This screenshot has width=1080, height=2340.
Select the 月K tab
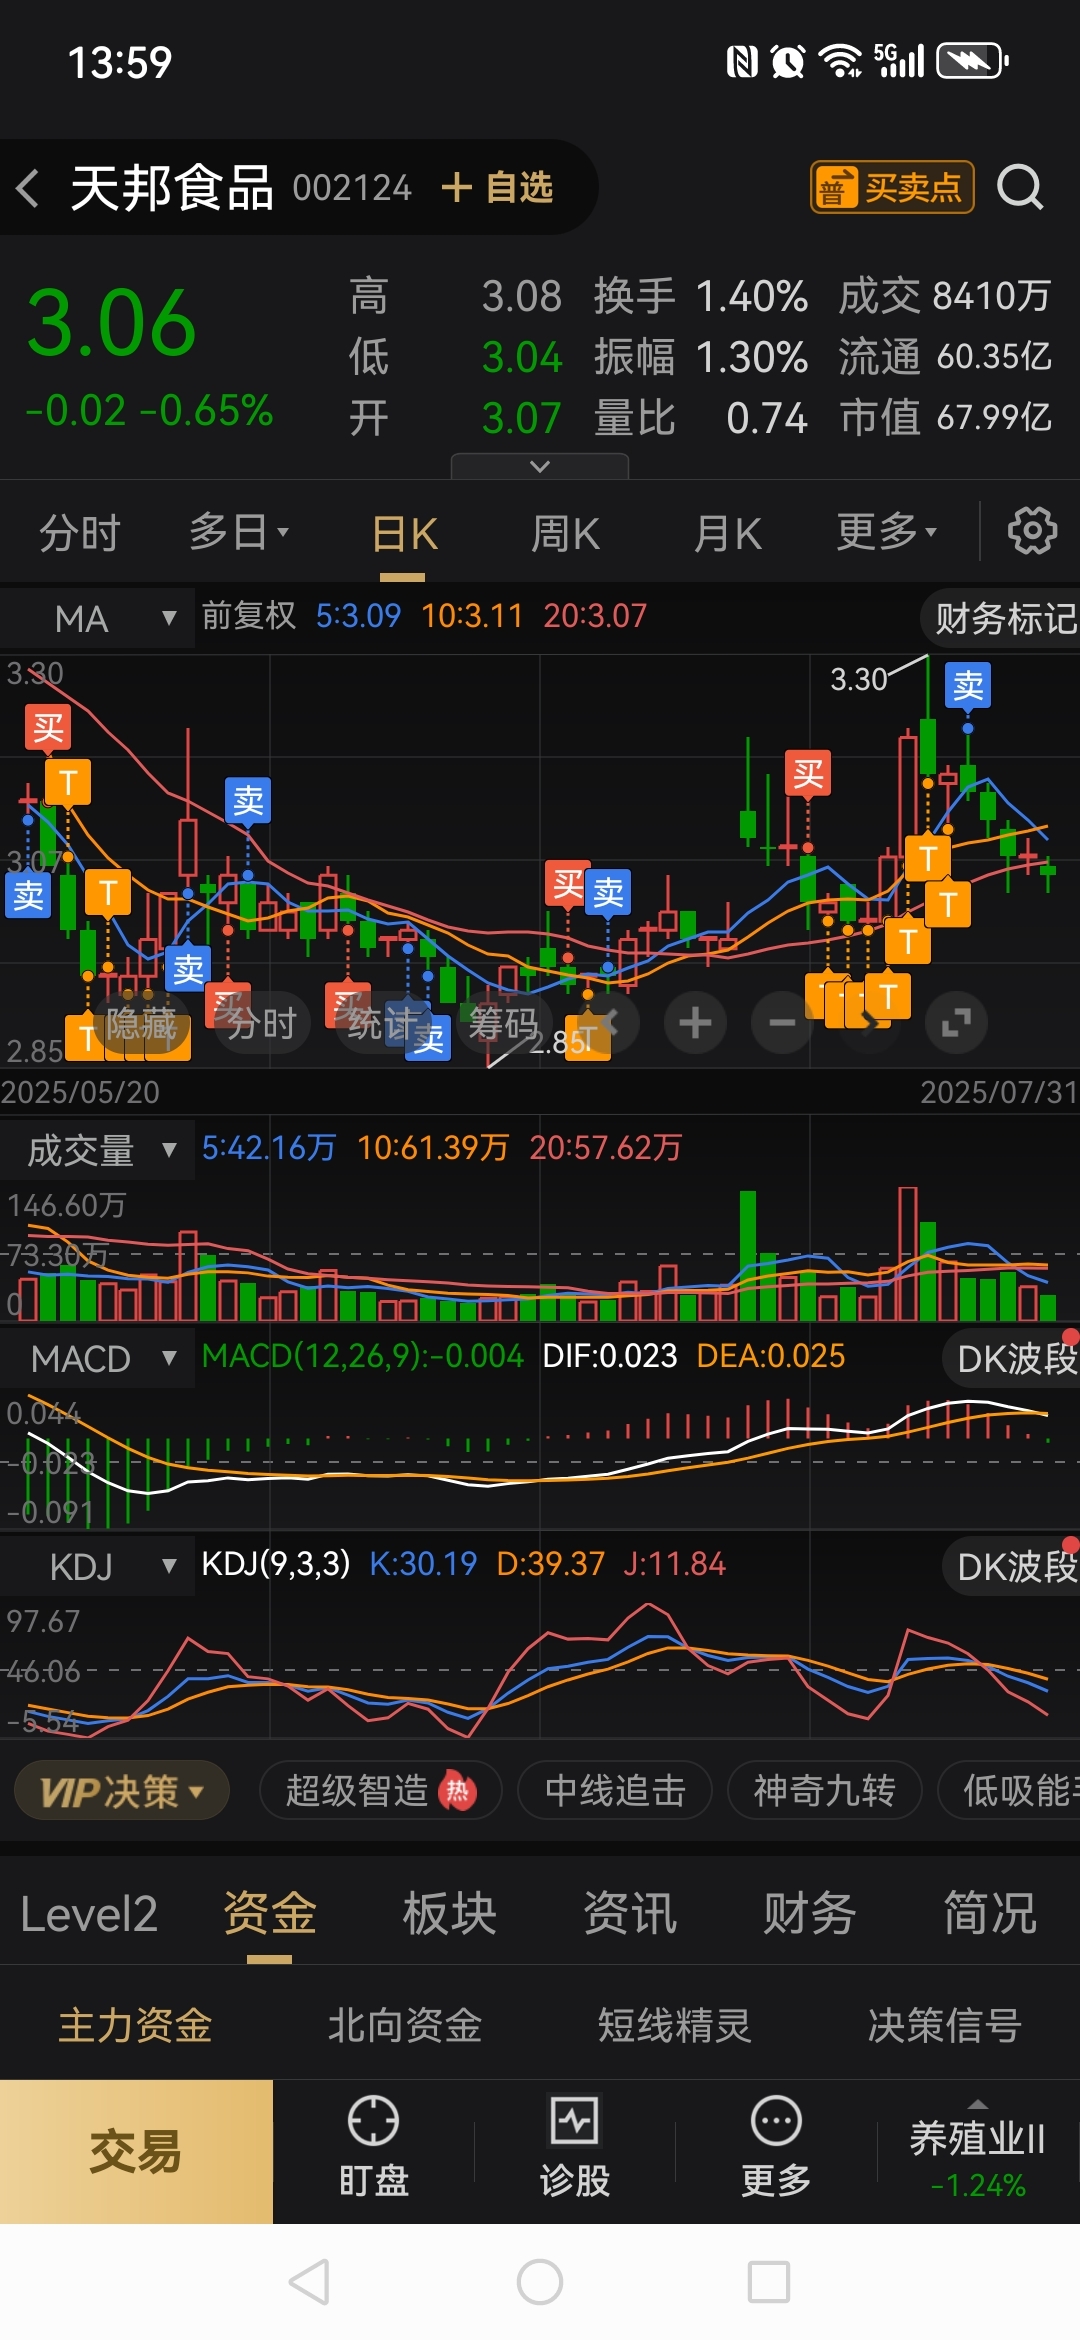click(727, 533)
